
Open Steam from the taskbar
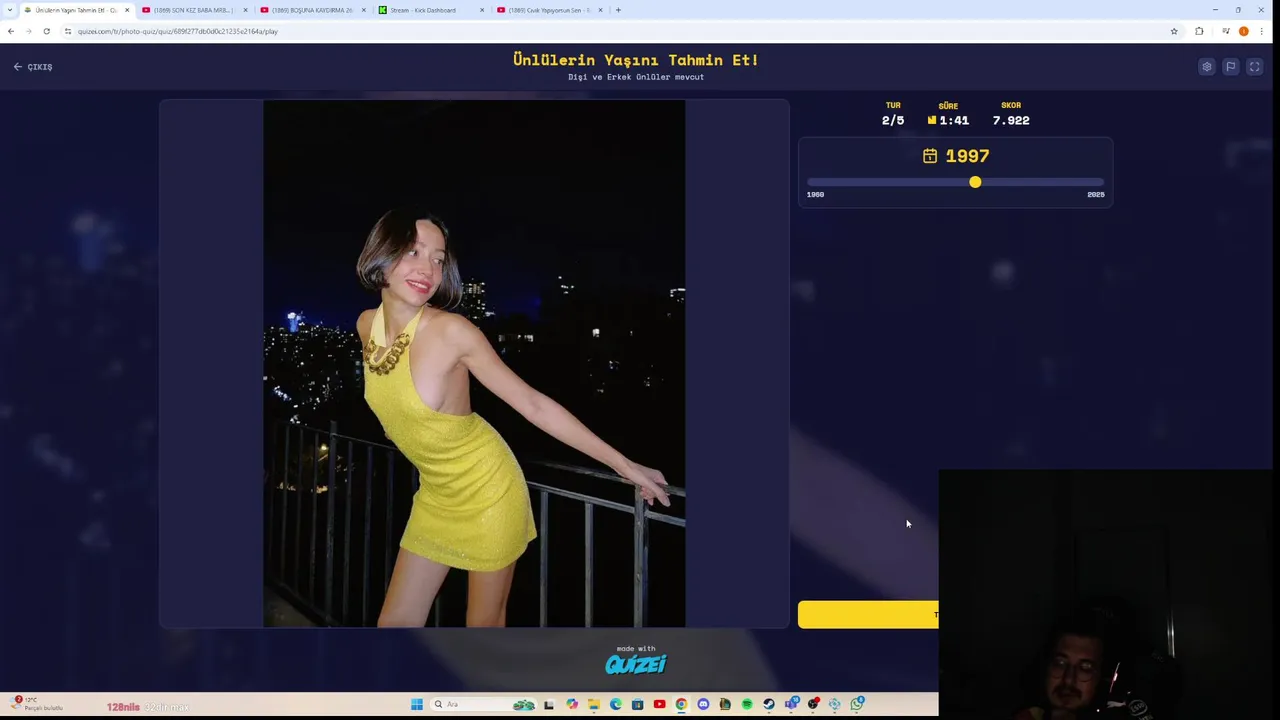point(769,704)
